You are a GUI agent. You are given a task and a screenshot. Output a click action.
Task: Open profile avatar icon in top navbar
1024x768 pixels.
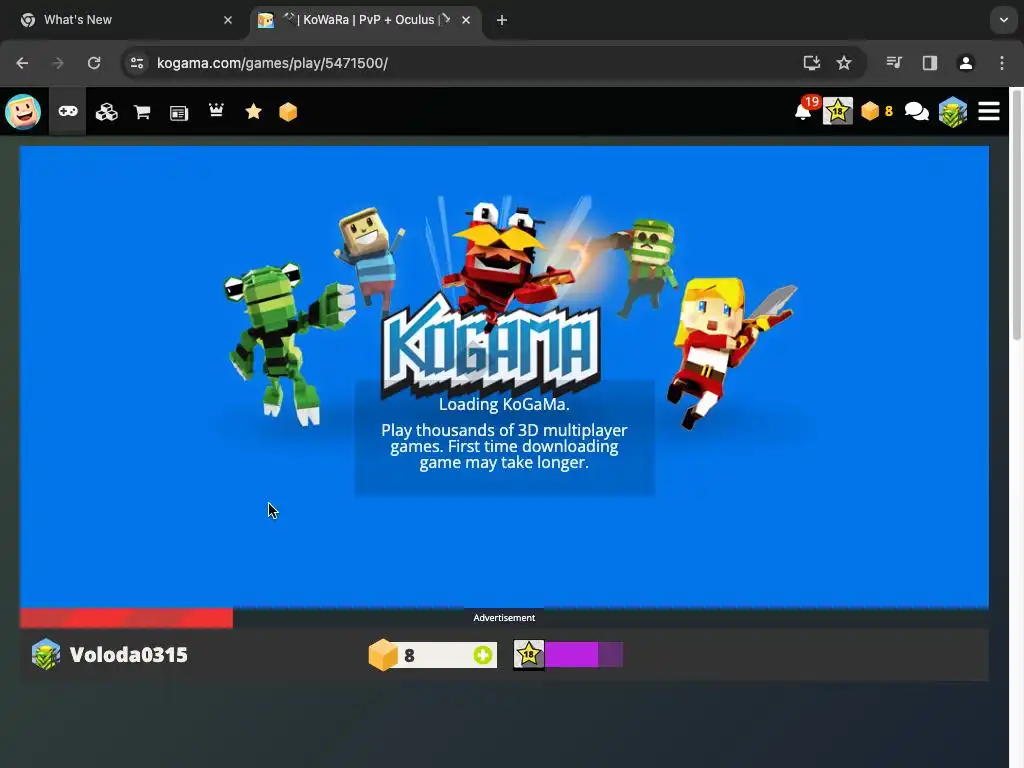953,112
